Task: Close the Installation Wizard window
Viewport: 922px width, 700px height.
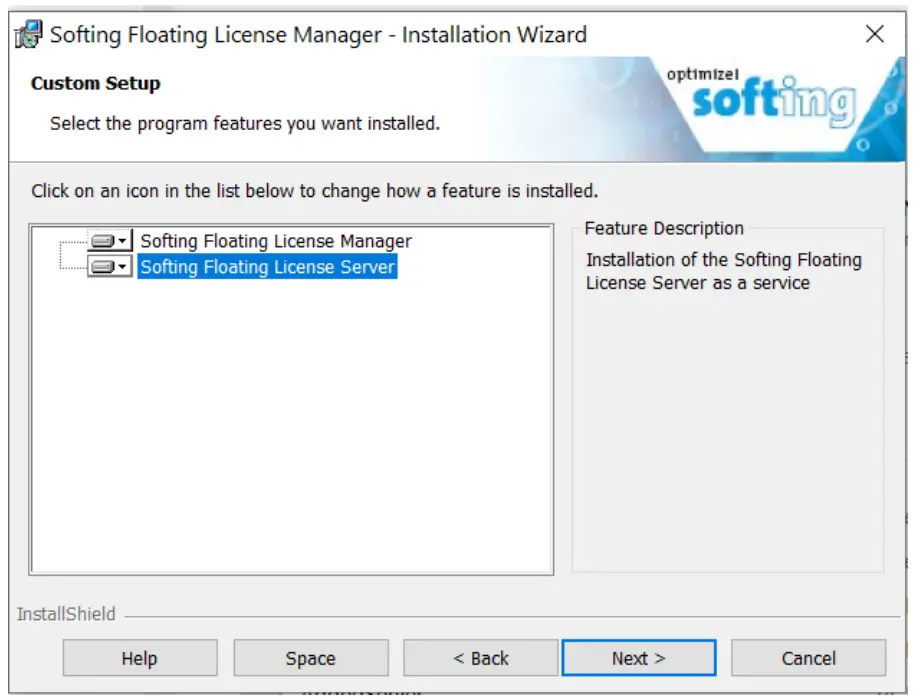Action: 875,34
